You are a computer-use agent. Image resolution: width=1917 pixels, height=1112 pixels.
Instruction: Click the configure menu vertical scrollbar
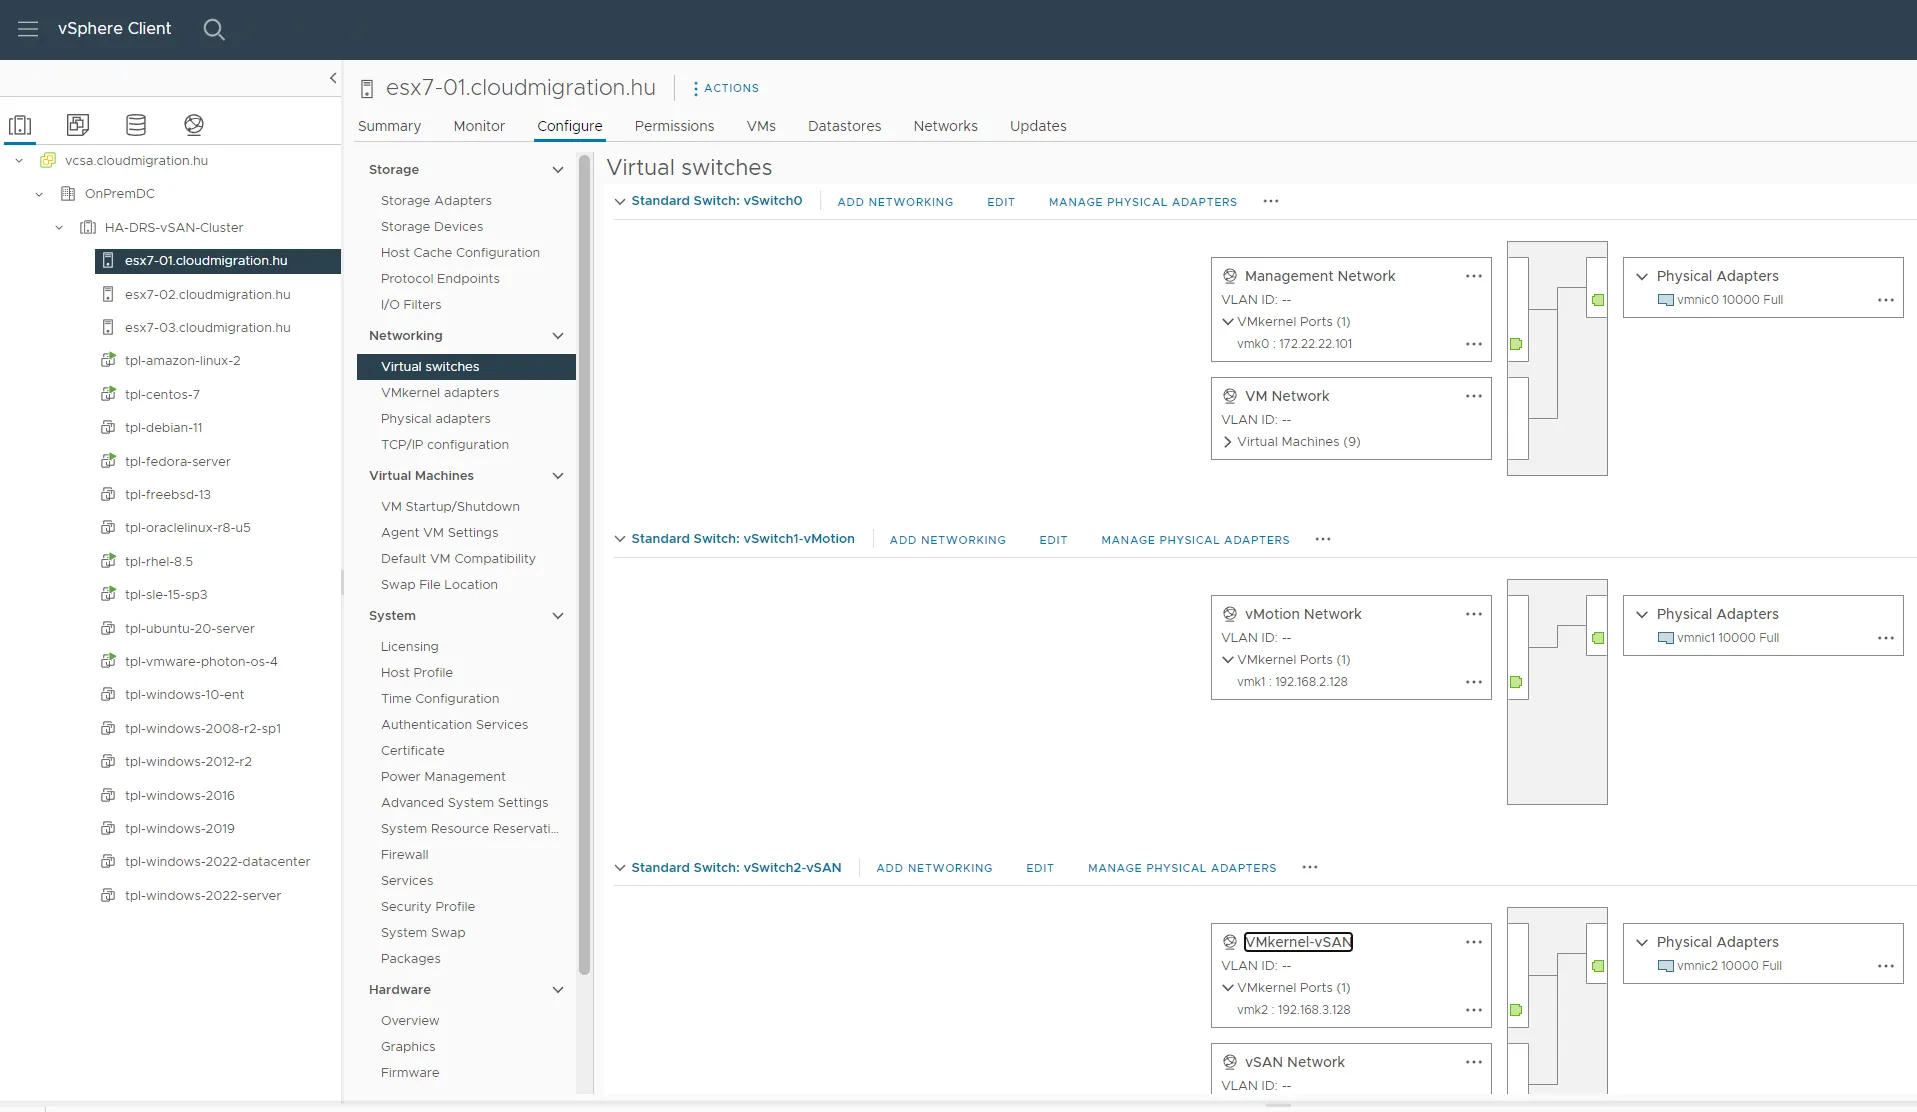click(x=585, y=565)
